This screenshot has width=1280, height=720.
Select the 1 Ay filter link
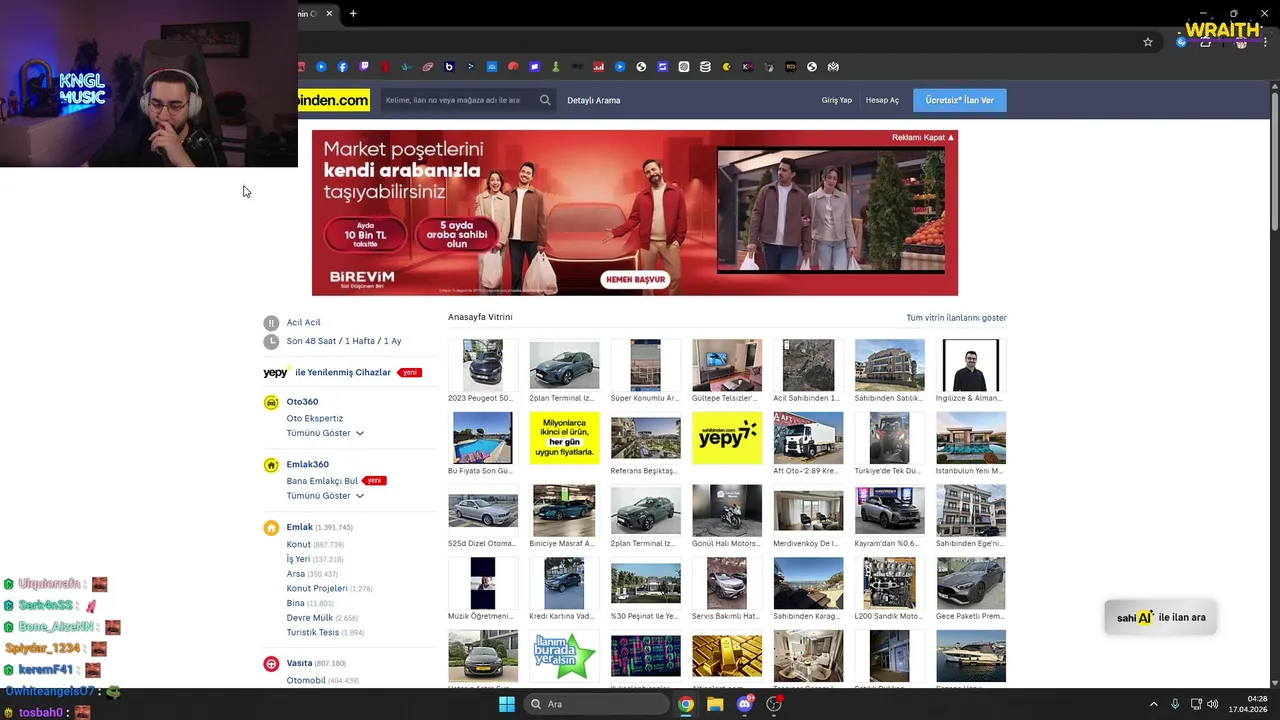coord(392,342)
